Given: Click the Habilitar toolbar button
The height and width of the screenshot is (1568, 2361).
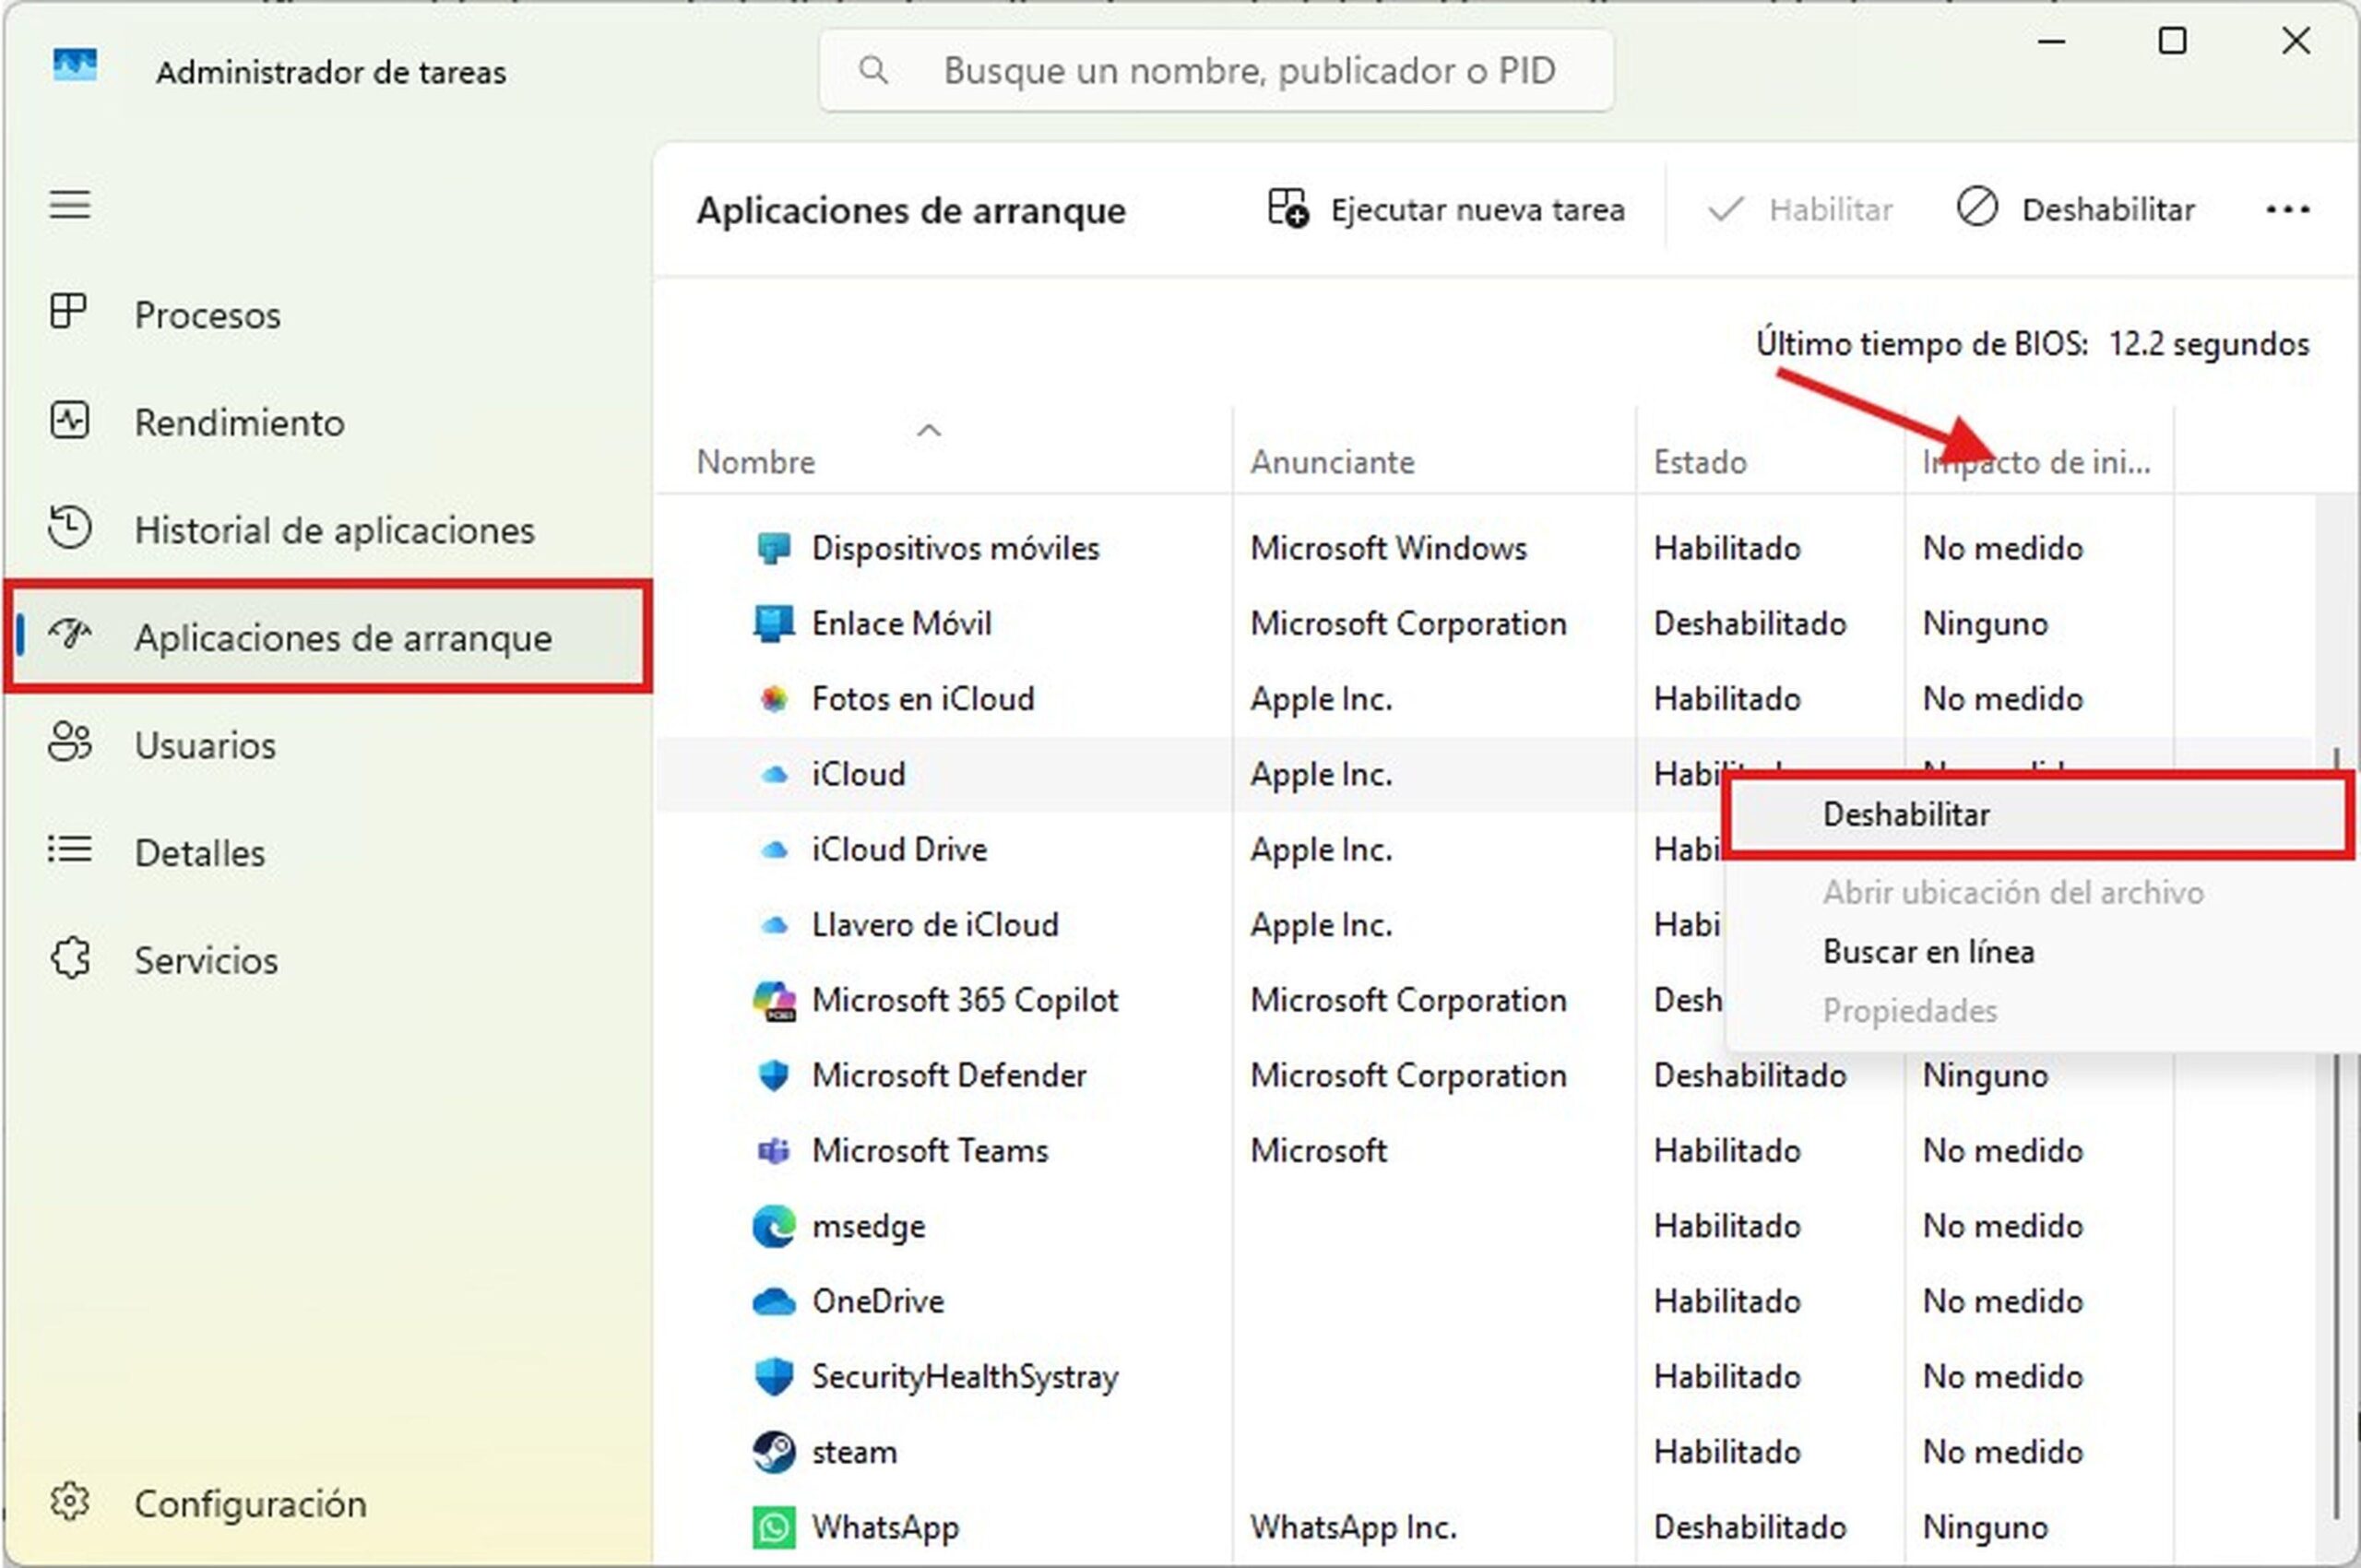Looking at the screenshot, I should coord(1799,209).
